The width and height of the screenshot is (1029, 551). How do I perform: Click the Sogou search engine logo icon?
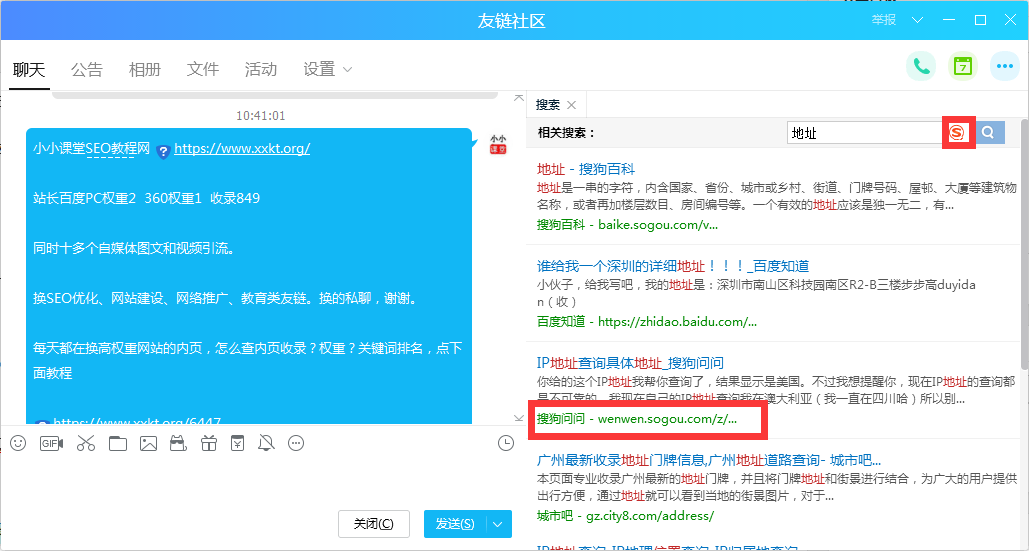957,133
